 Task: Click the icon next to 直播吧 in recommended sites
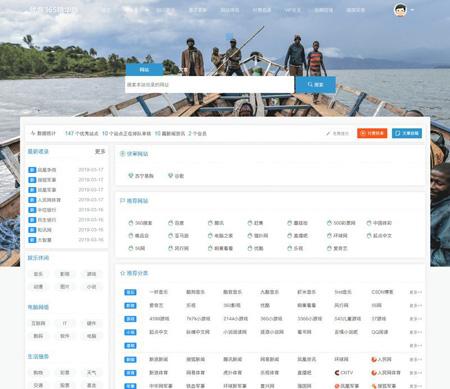[x=290, y=235]
